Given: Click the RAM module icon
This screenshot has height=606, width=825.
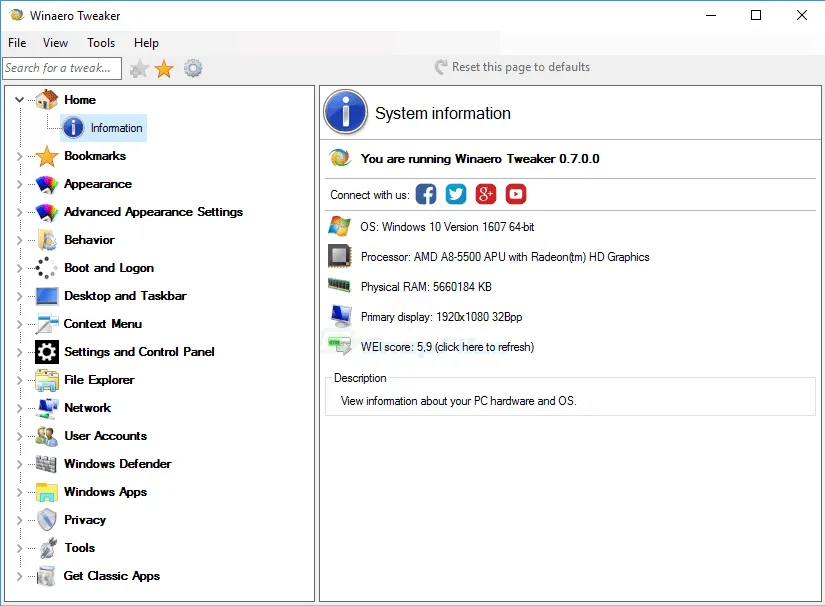Looking at the screenshot, I should 339,285.
